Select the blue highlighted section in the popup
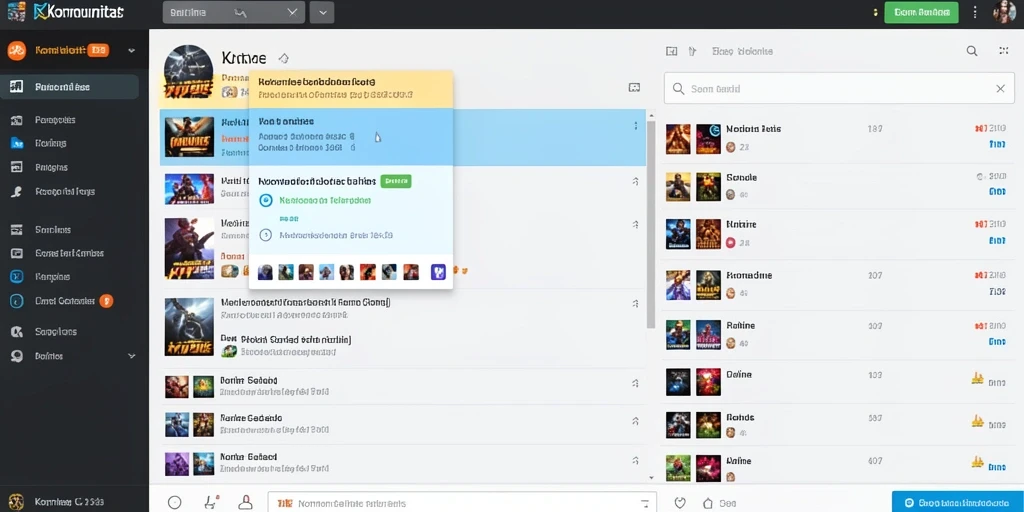 [x=351, y=136]
